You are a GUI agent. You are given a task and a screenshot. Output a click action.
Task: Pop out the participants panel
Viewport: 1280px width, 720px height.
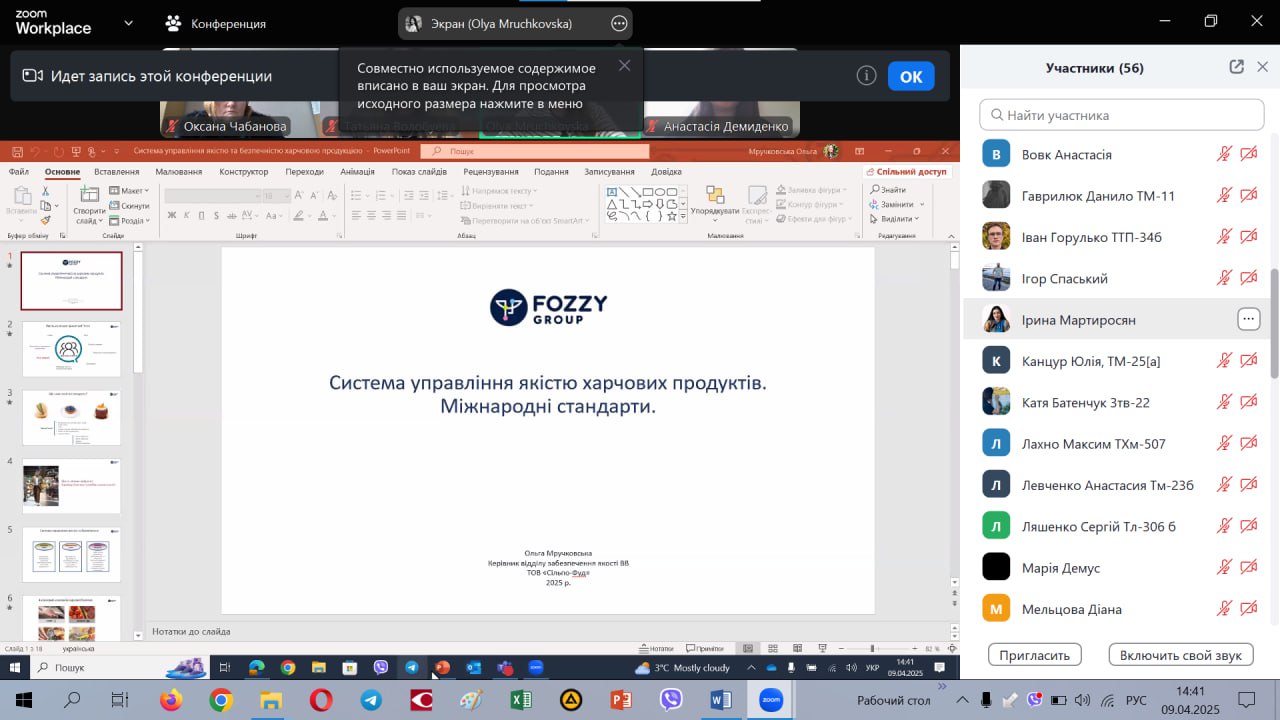coord(1236,67)
